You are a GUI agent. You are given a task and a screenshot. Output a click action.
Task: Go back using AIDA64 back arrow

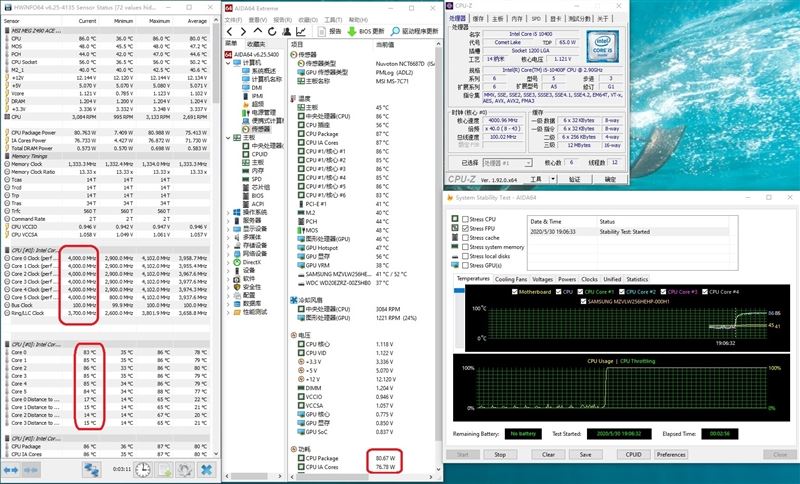230,32
